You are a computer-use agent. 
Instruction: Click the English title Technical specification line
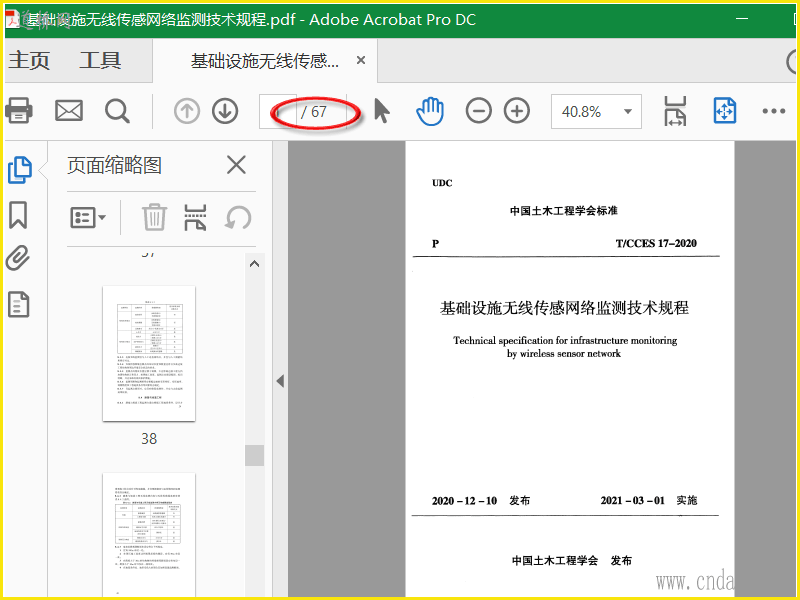pyautogui.click(x=565, y=340)
